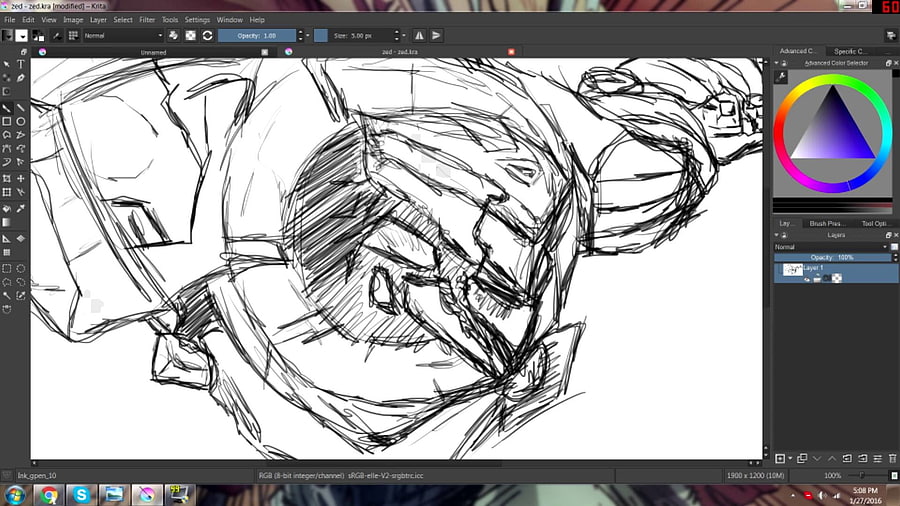Switch to the Tool Options docker tab
The width and height of the screenshot is (900, 506).
[875, 223]
